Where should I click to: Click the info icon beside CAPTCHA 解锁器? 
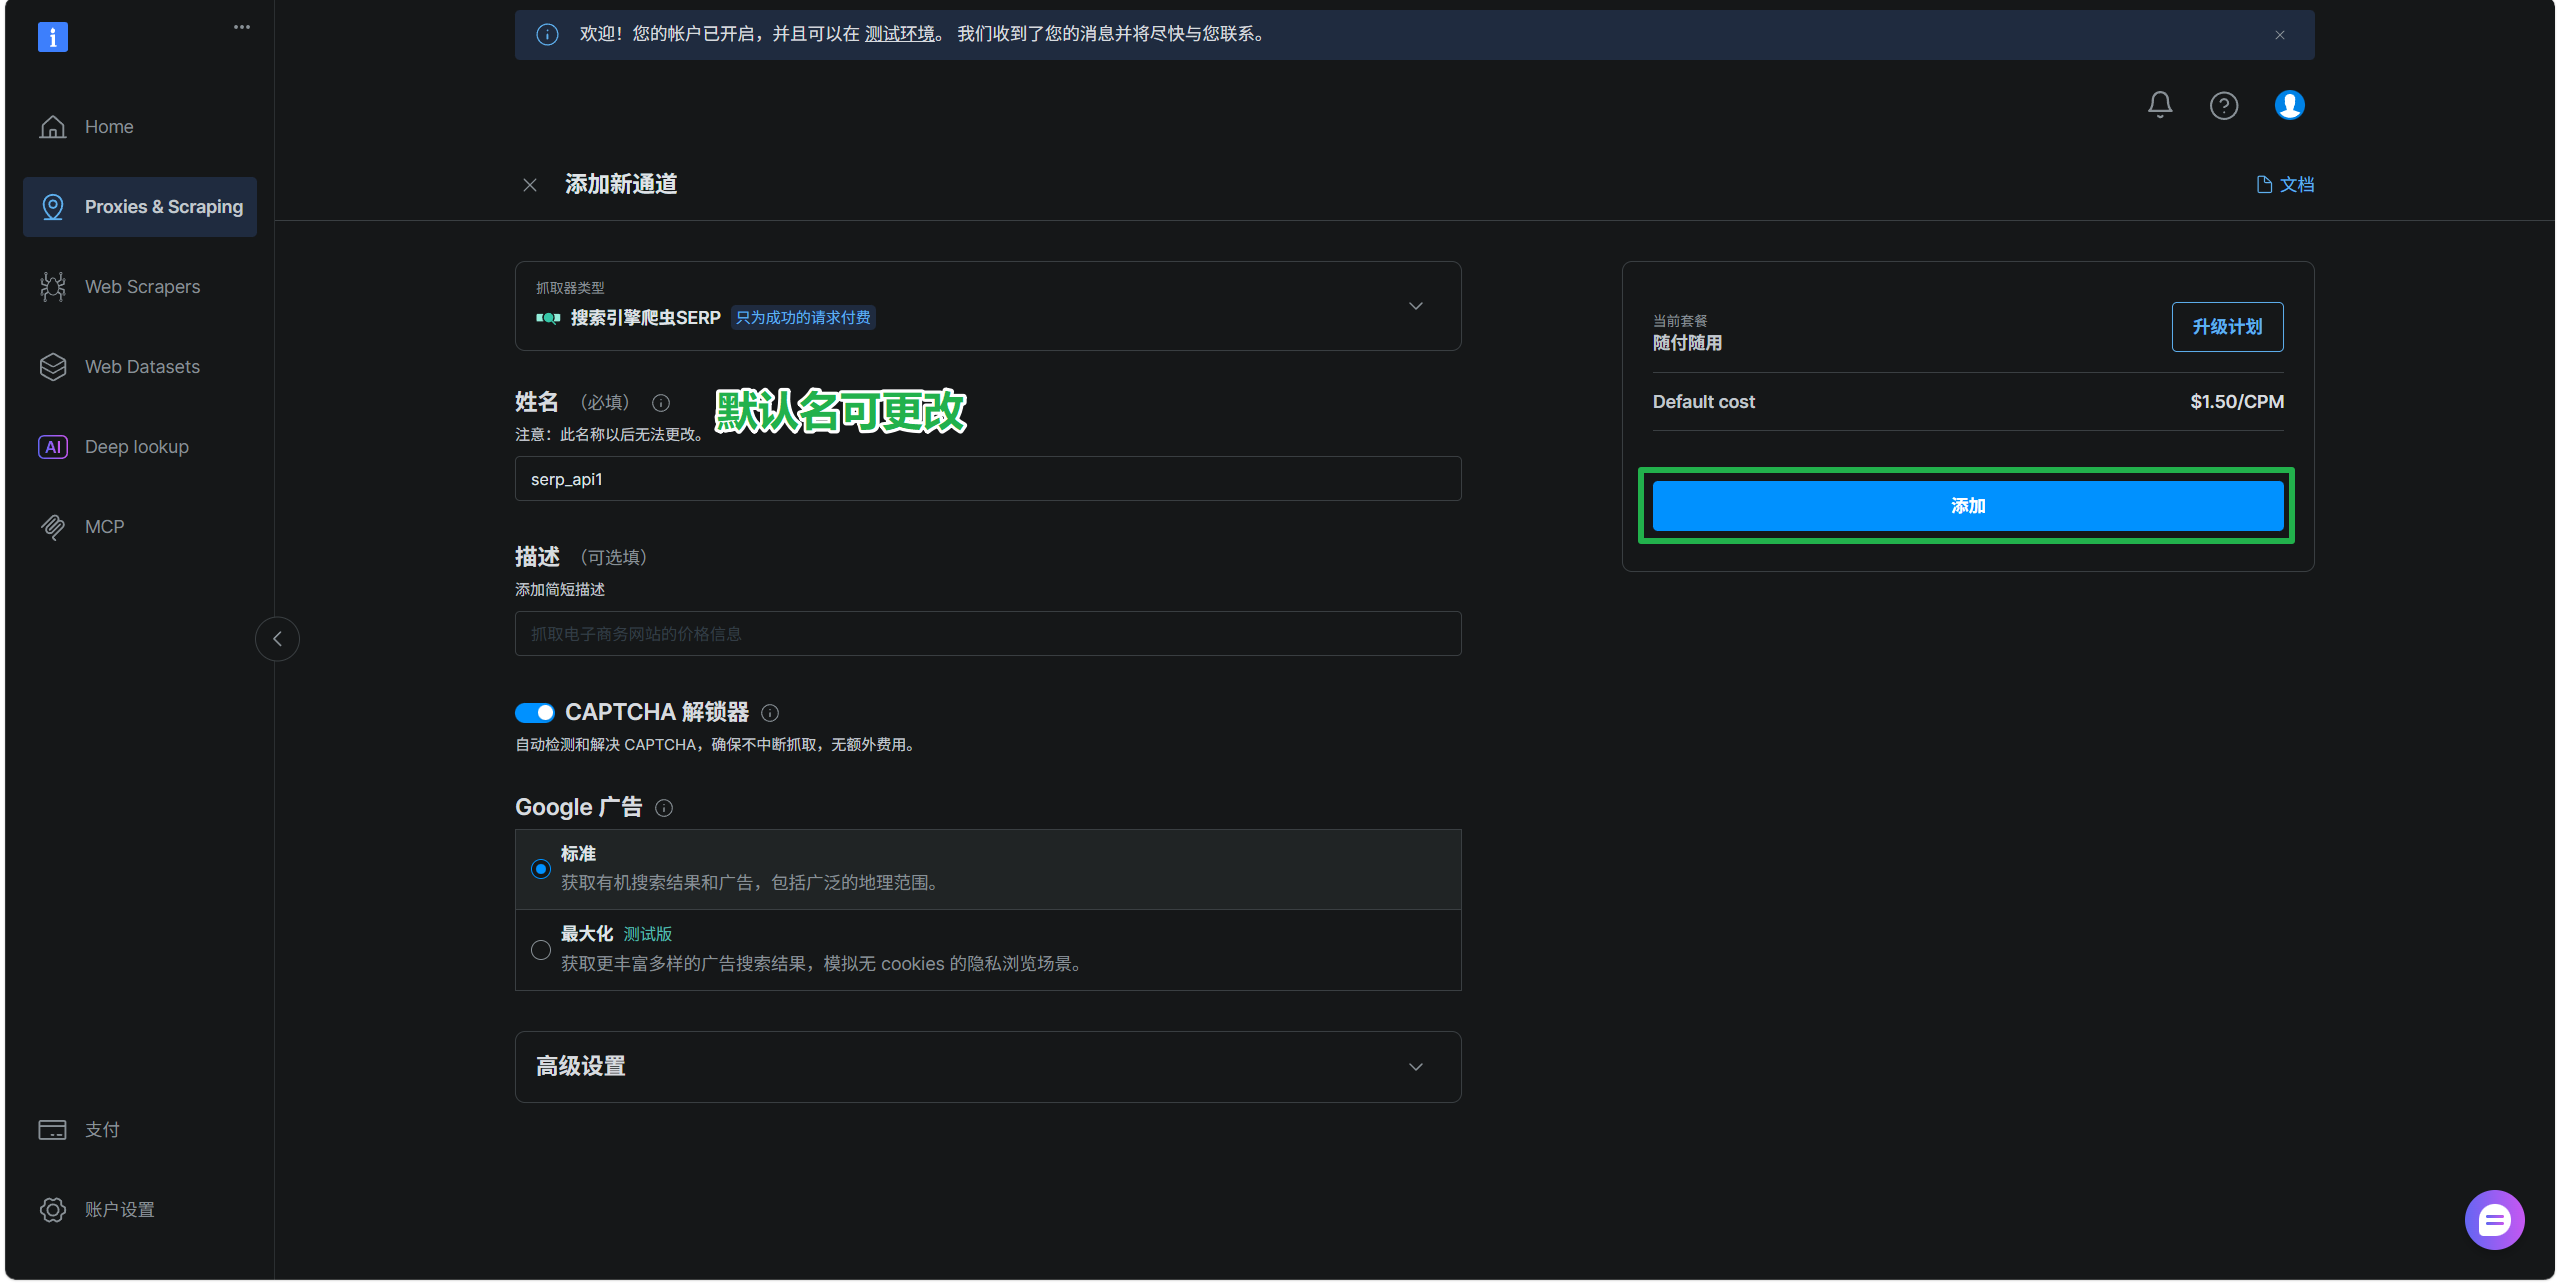click(x=770, y=713)
